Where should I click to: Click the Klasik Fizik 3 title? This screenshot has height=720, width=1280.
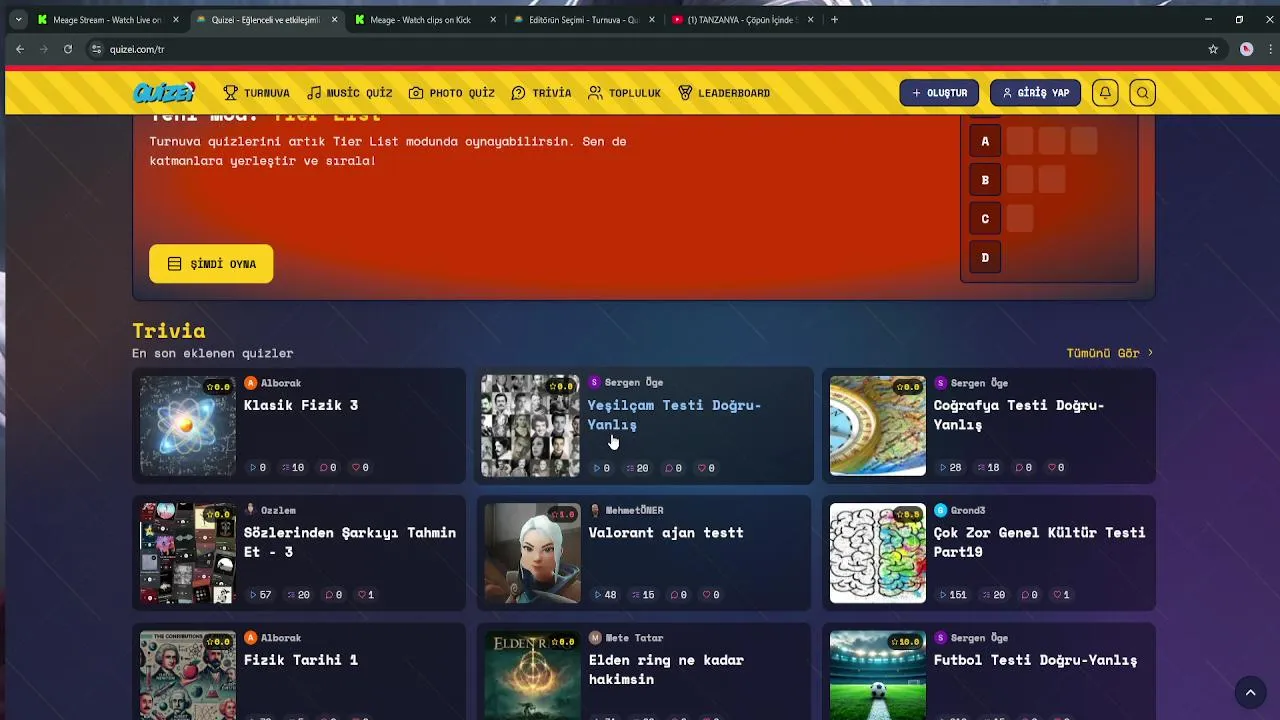click(x=301, y=405)
